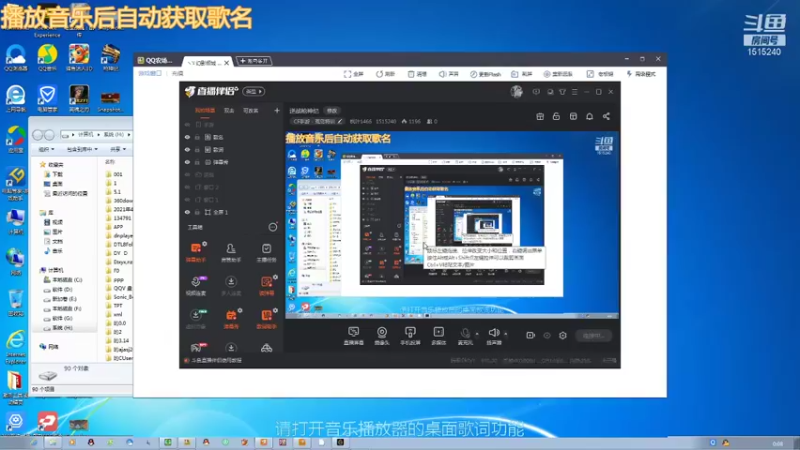Screen dimensions: 800x450
Task: Toggle visibility eye of 全屏 1 source
Action: click(187, 212)
